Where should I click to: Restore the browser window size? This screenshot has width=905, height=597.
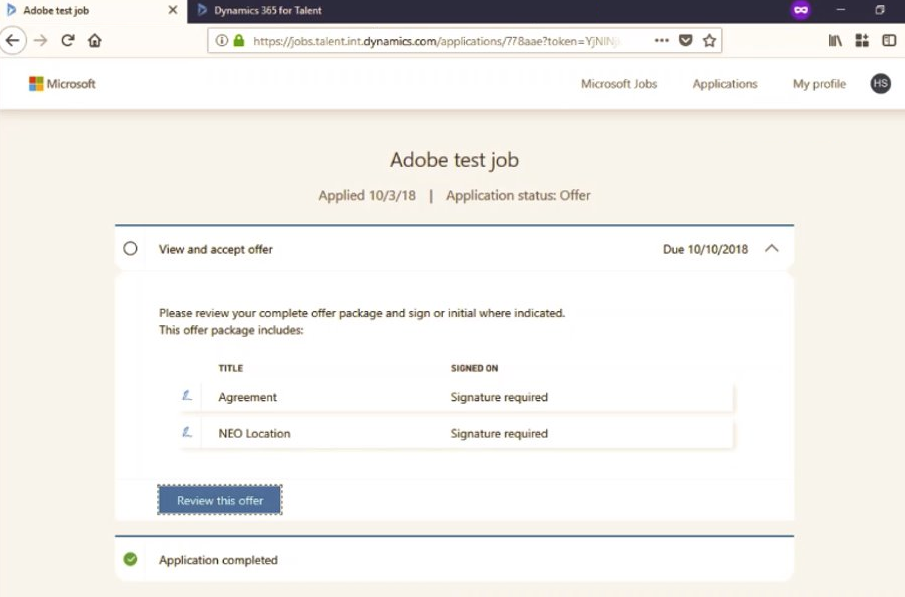click(x=880, y=10)
